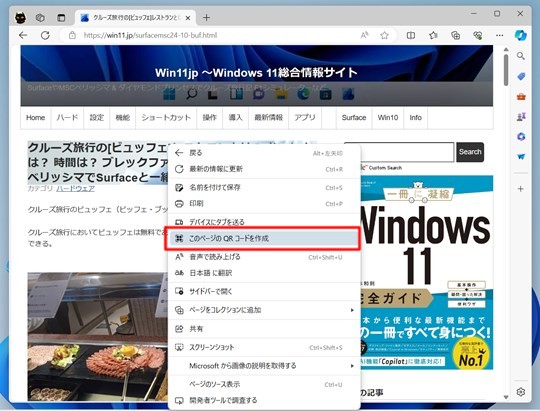View site information lock icon
Image resolution: width=540 pixels, height=411 pixels.
pos(72,35)
